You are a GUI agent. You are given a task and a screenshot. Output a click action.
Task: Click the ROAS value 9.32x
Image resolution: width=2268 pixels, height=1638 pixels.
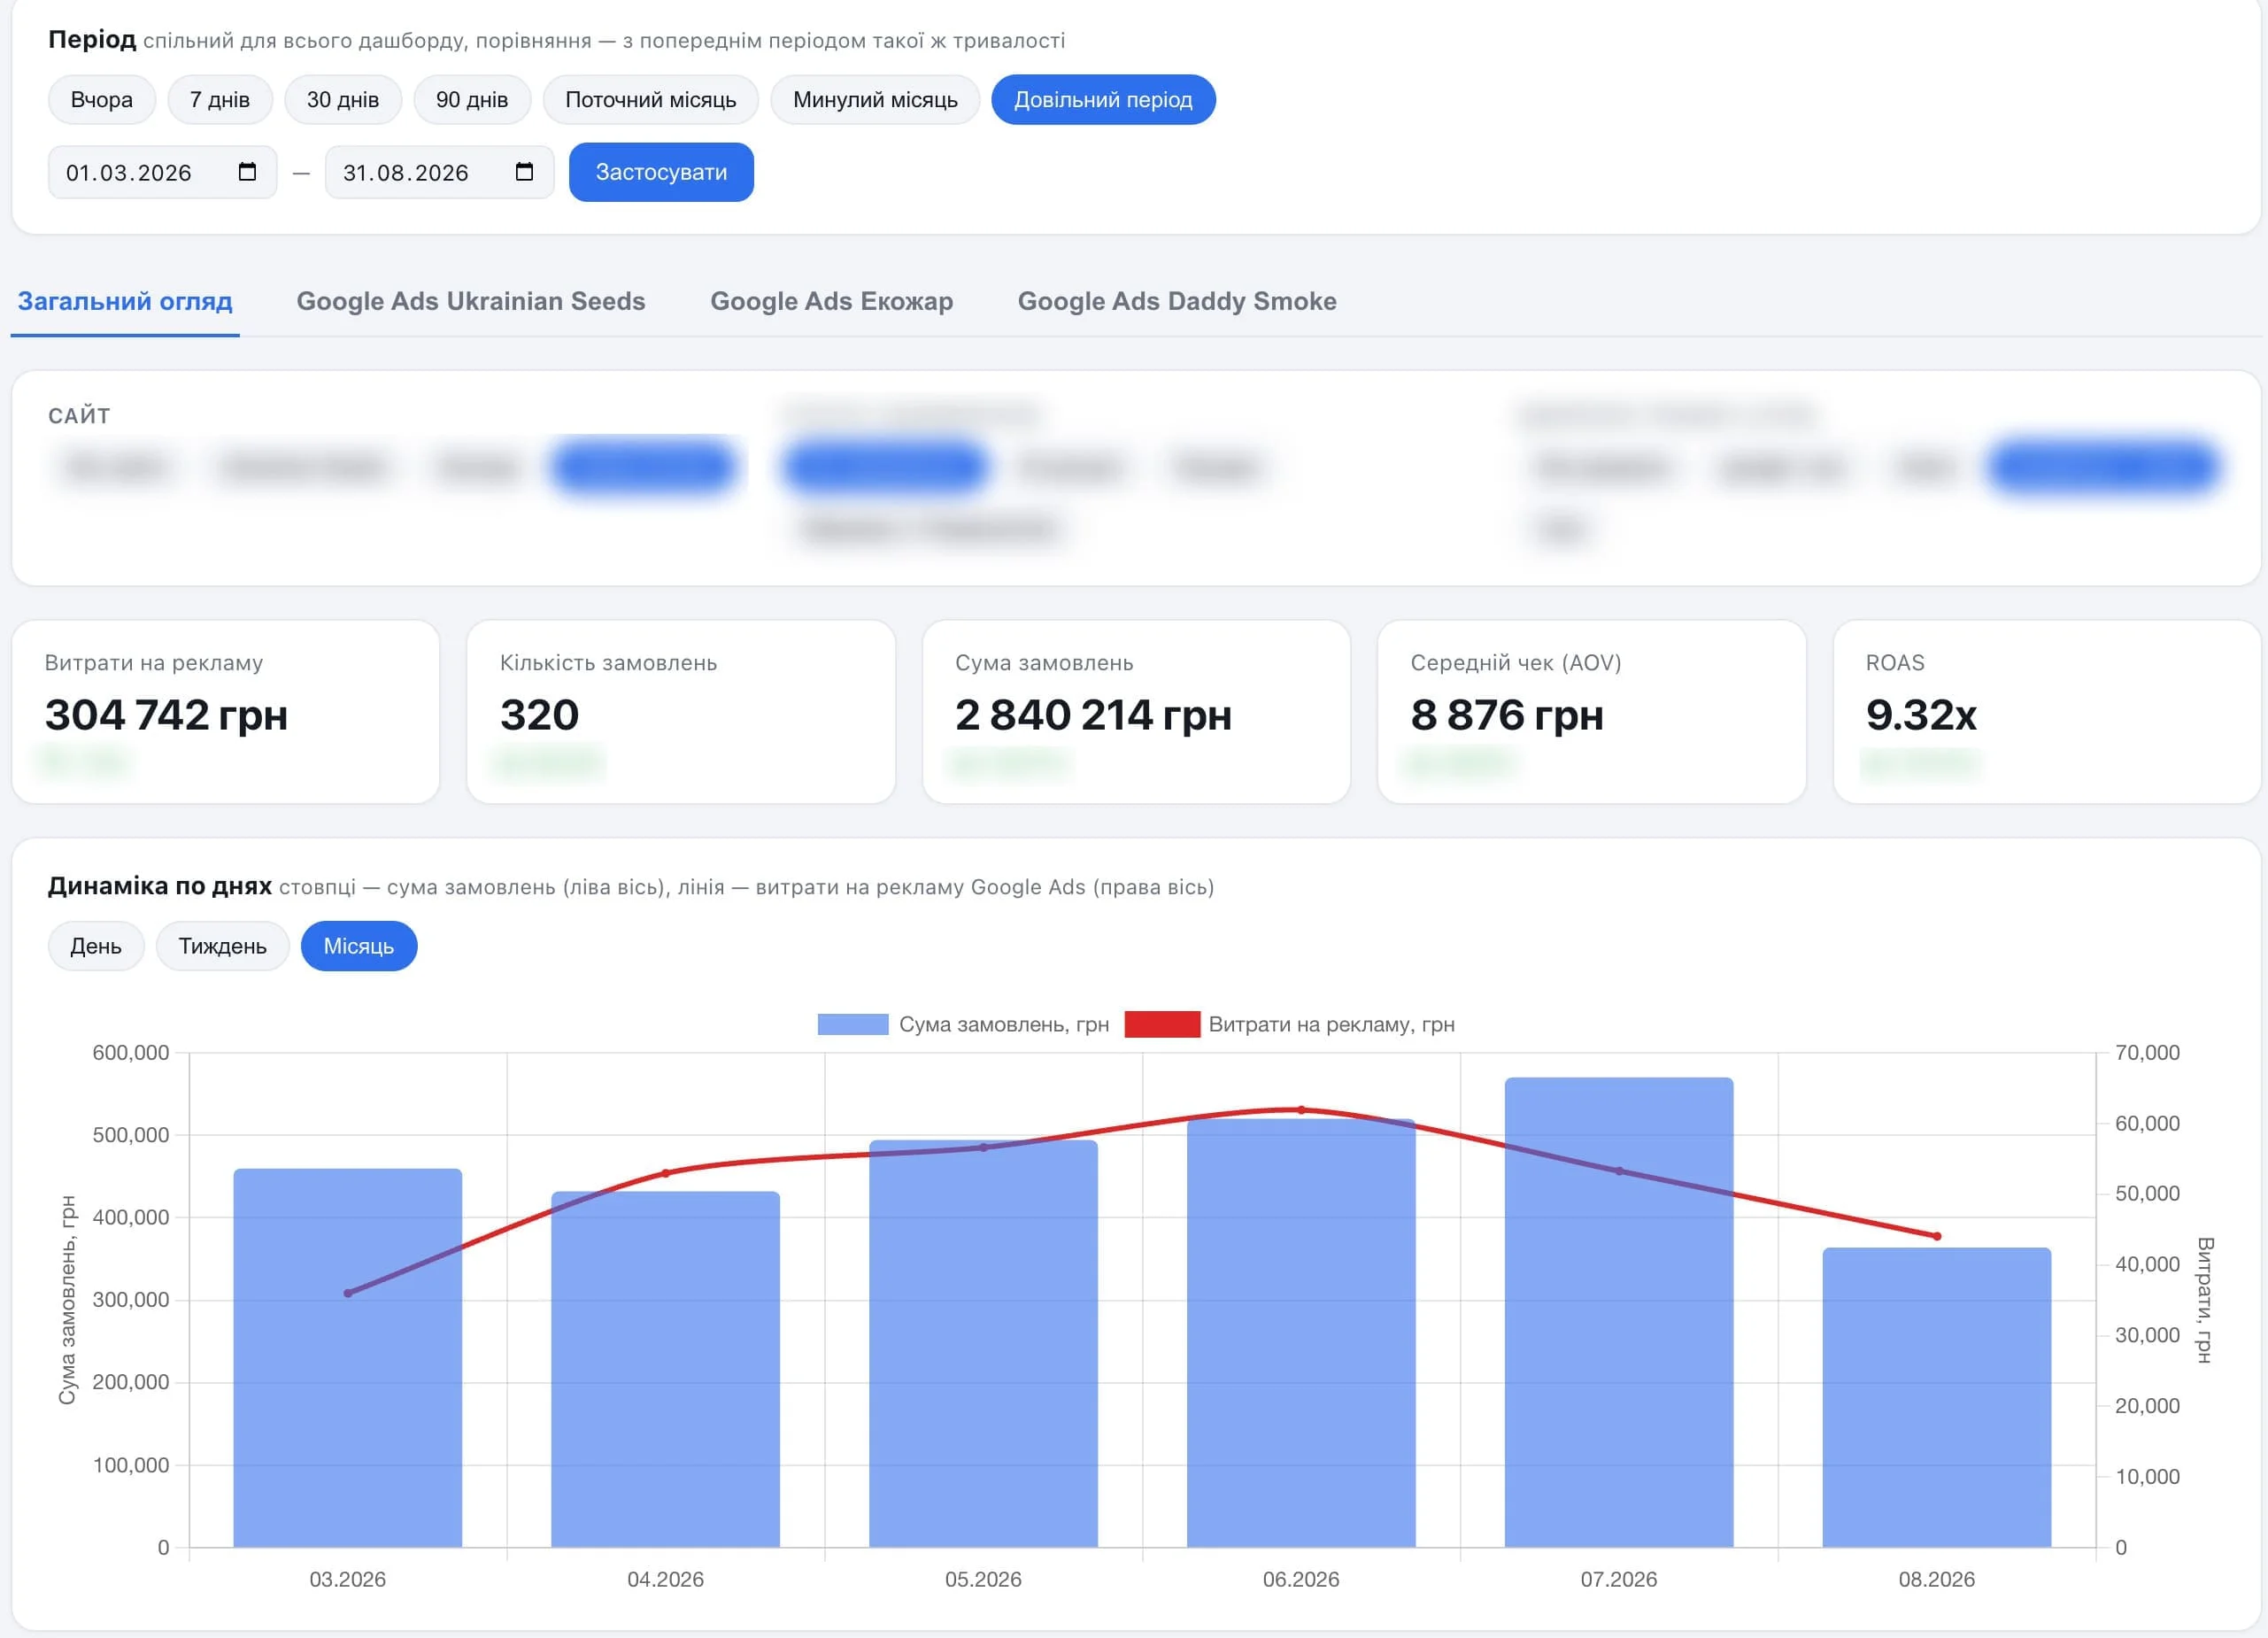pyautogui.click(x=1921, y=715)
